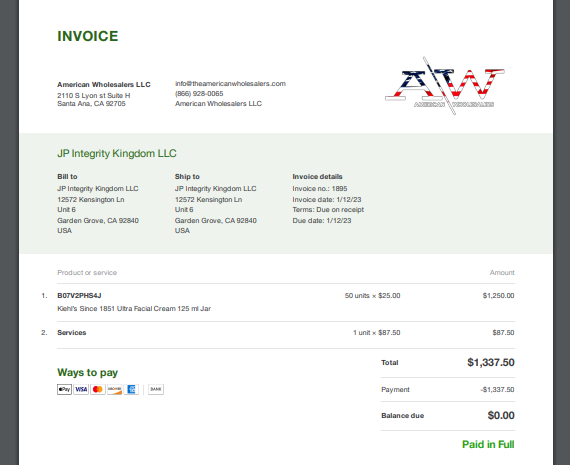Click the Visa card icon
Image resolution: width=570 pixels, height=465 pixels.
[81, 389]
